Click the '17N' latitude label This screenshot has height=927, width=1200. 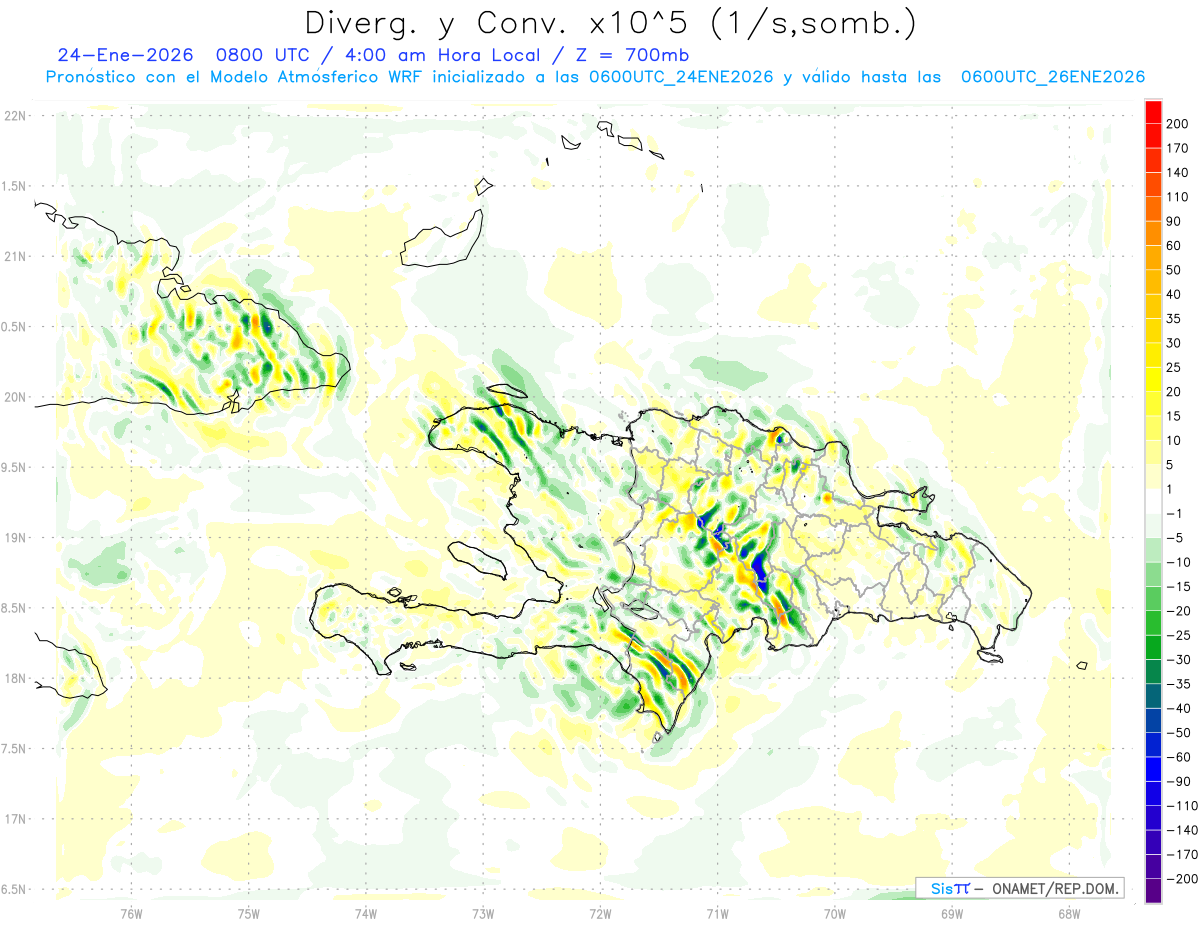(14, 819)
